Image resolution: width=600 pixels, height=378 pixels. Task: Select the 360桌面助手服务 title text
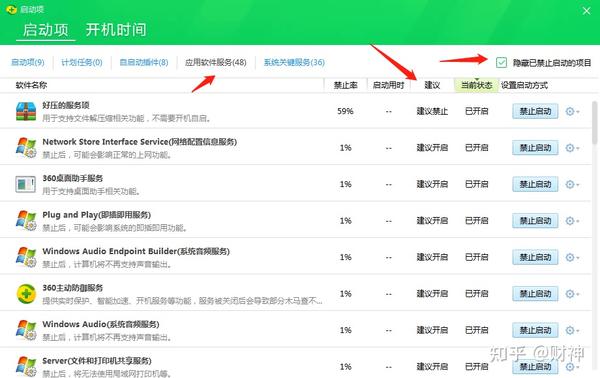coord(73,178)
